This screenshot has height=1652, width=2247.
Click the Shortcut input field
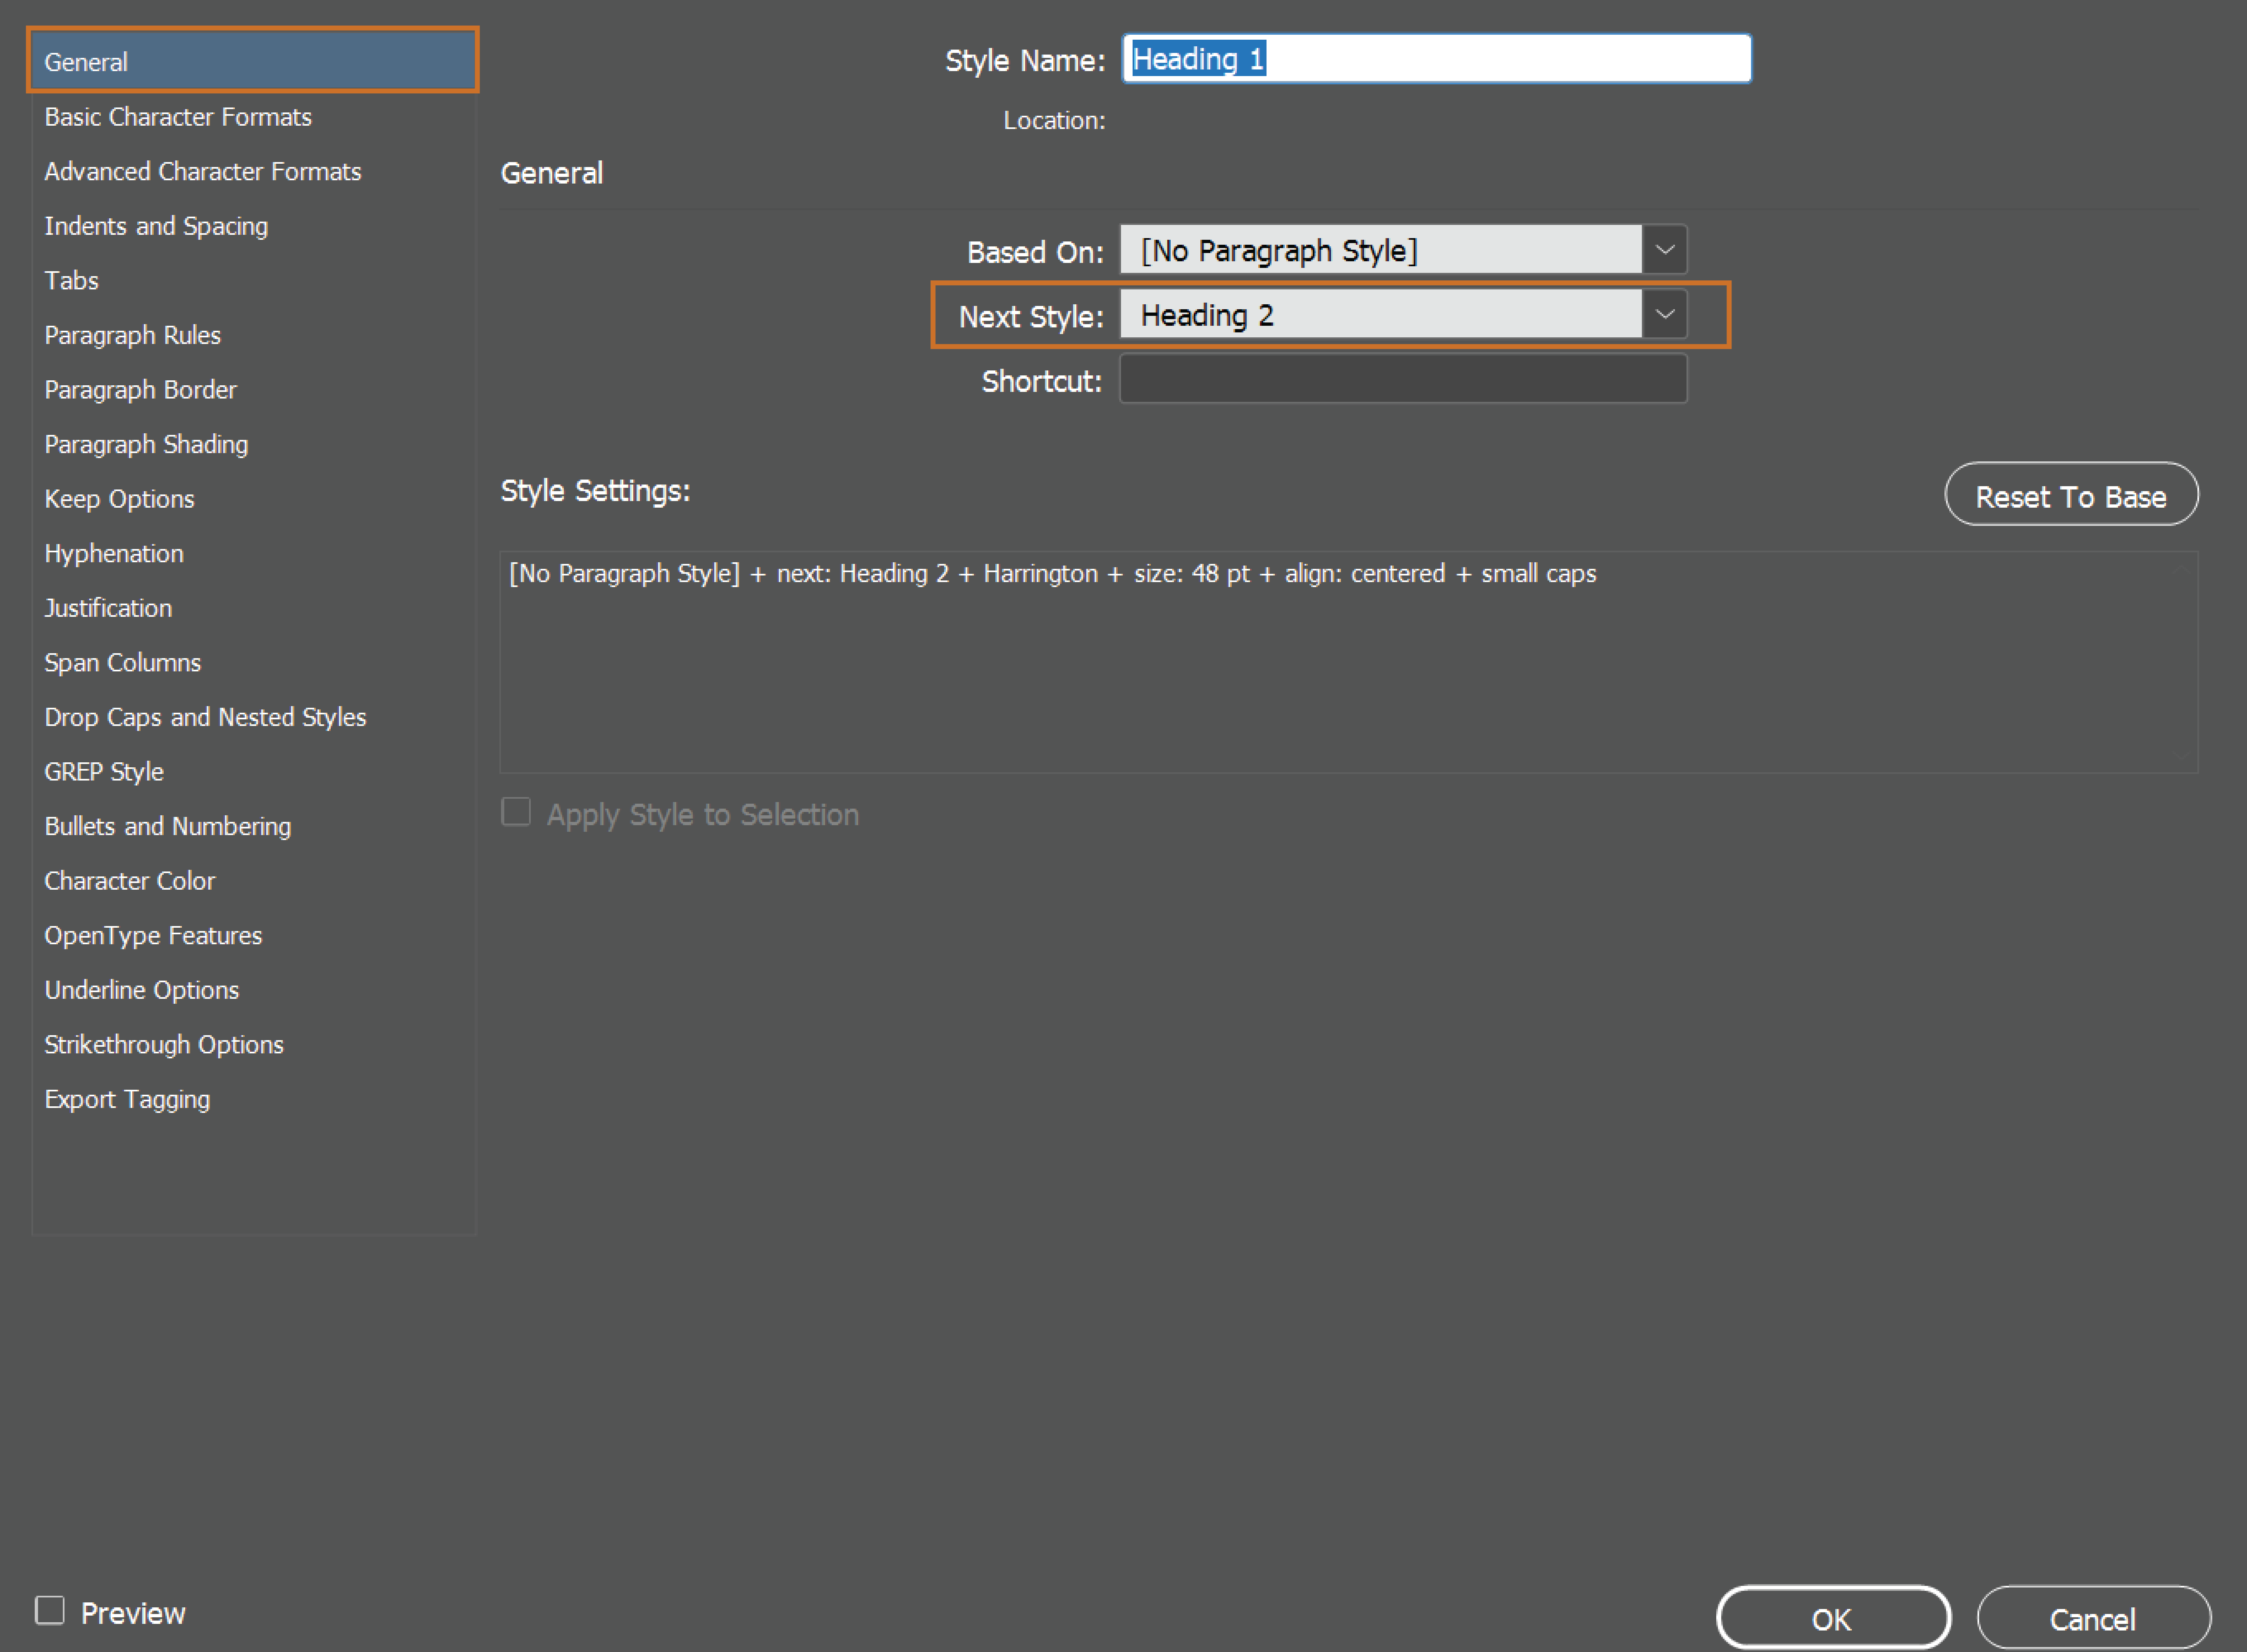[x=1402, y=380]
